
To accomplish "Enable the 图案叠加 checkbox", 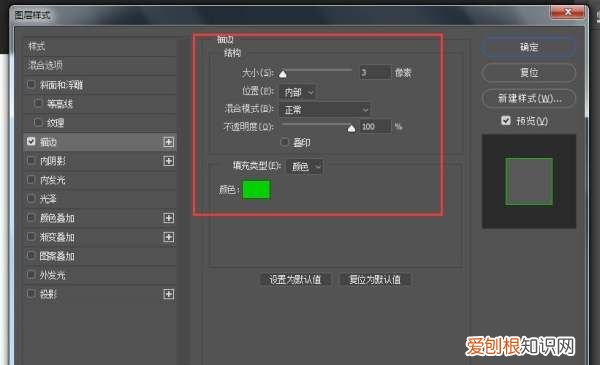I will pos(31,255).
